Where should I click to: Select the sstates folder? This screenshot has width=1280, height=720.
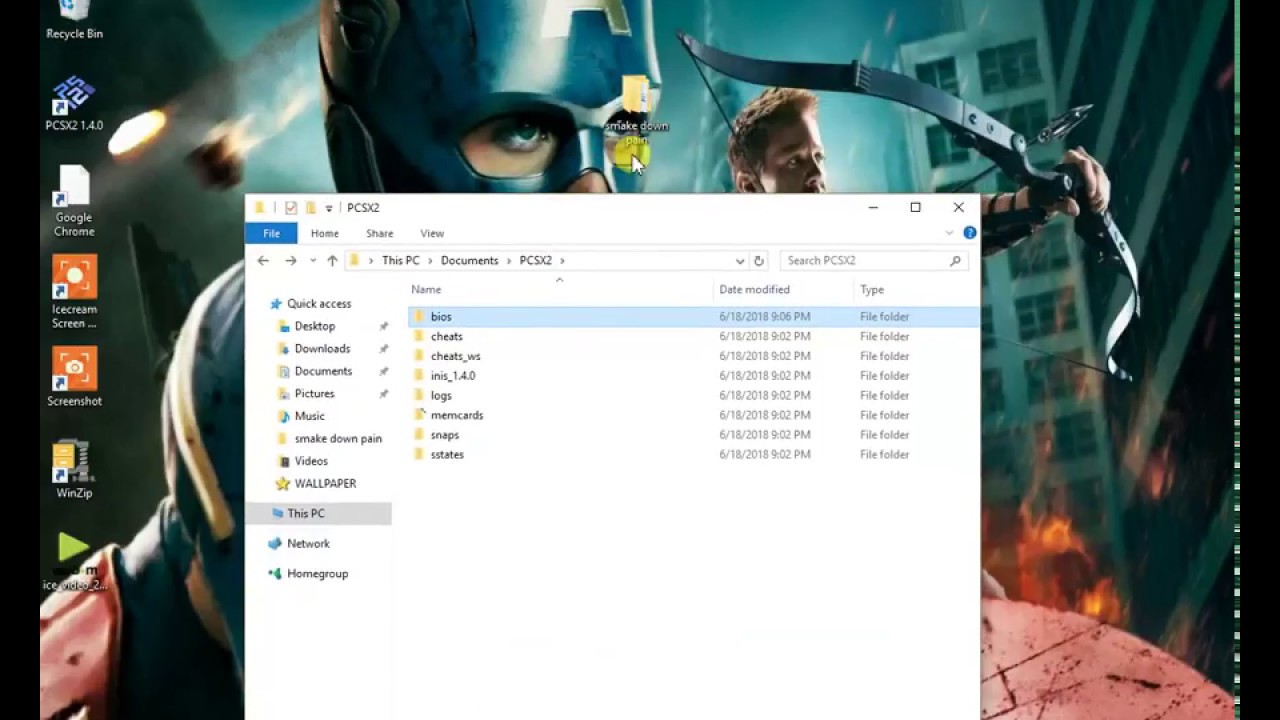pyautogui.click(x=447, y=454)
